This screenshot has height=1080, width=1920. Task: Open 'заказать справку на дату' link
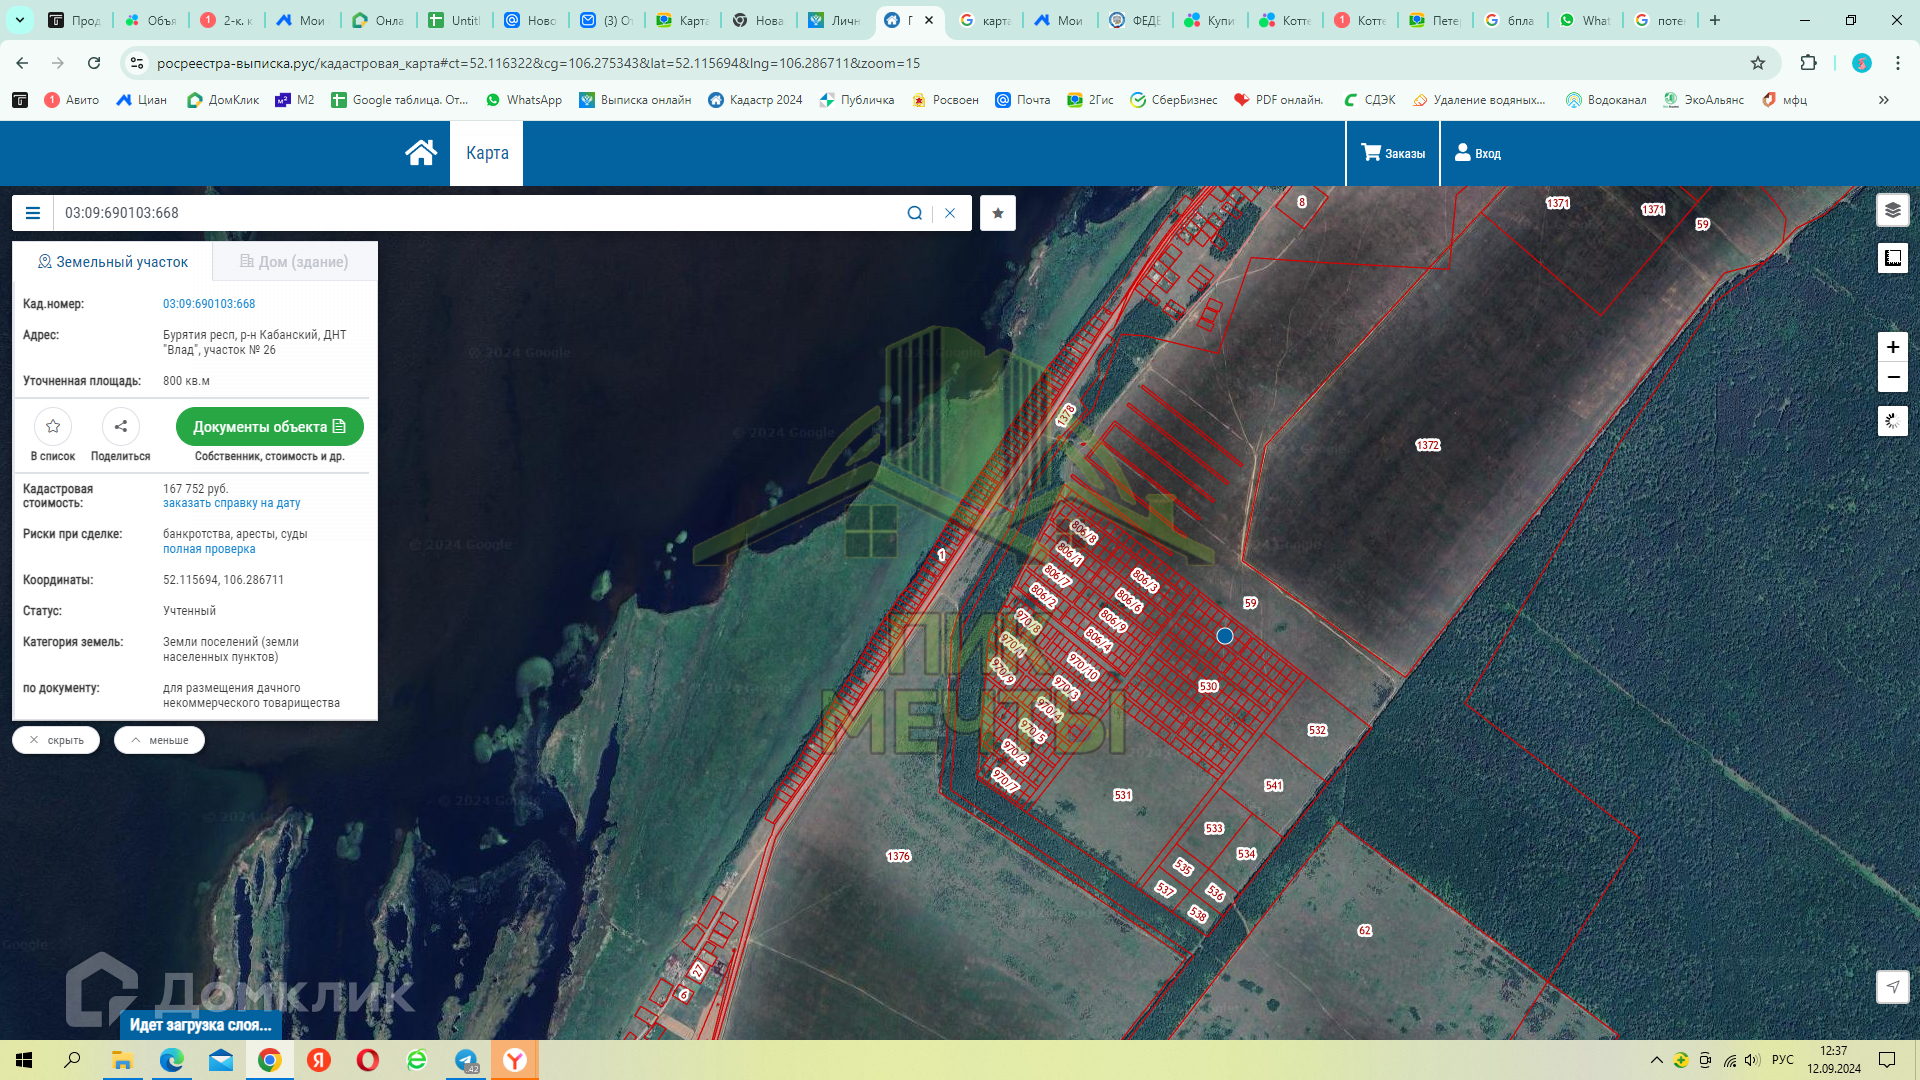(231, 503)
